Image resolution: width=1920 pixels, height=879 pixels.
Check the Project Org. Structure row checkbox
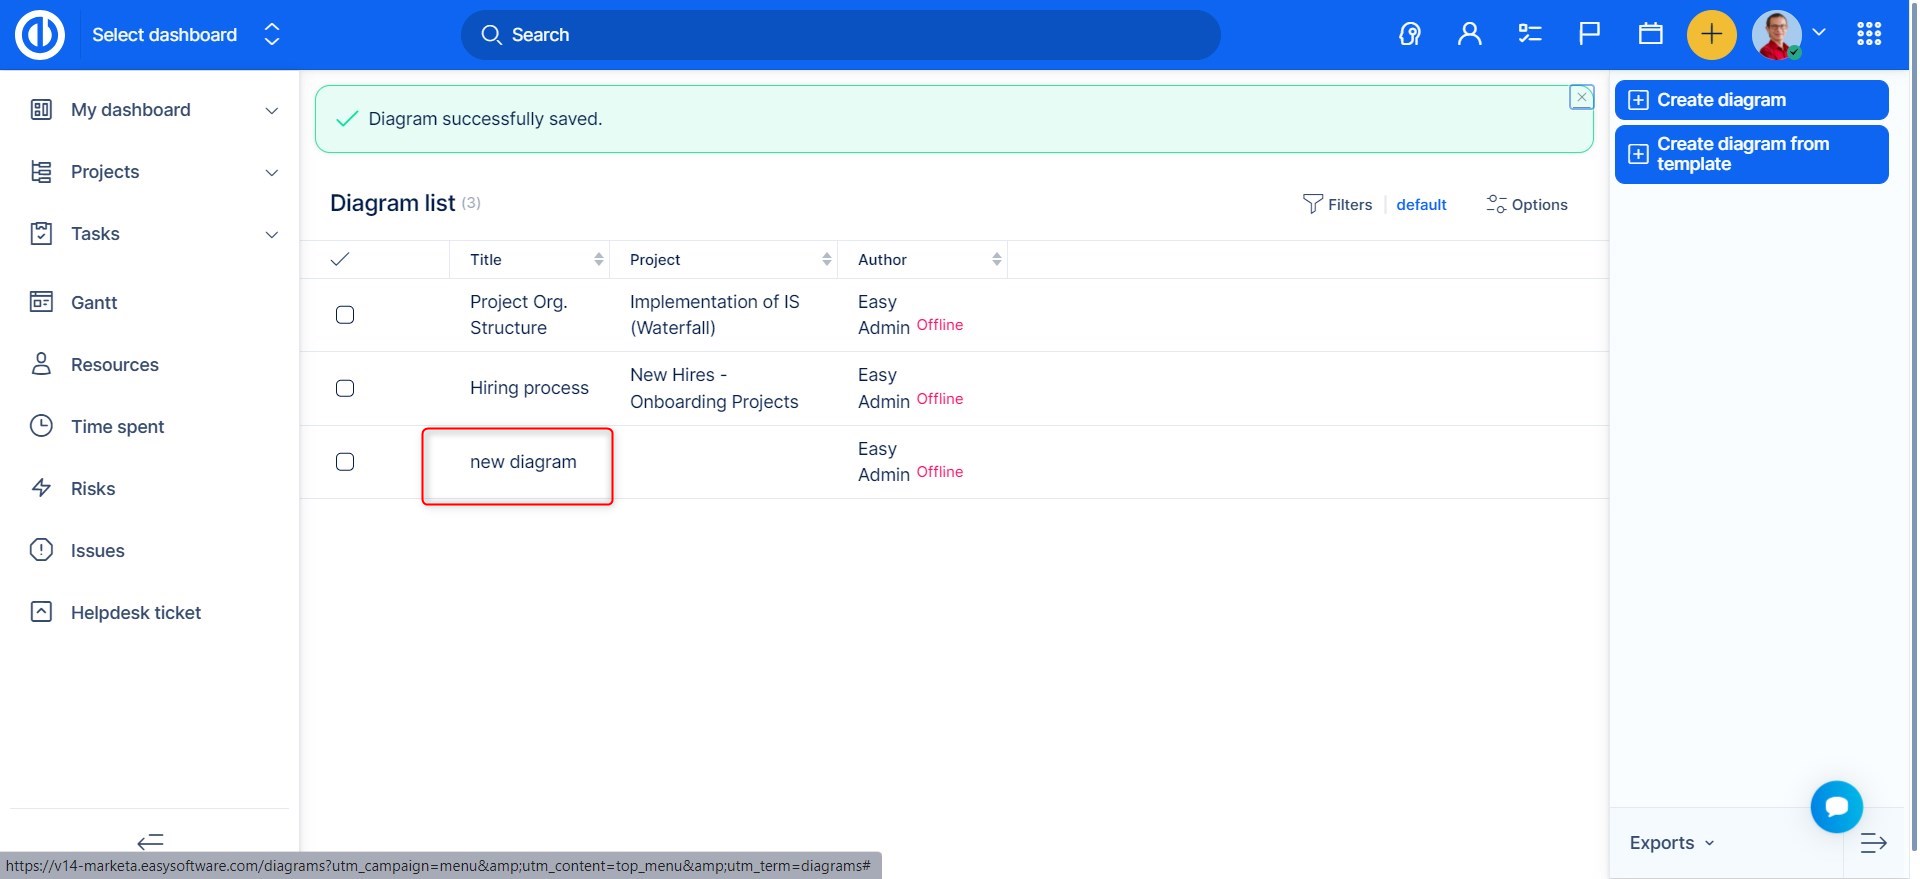tap(345, 315)
